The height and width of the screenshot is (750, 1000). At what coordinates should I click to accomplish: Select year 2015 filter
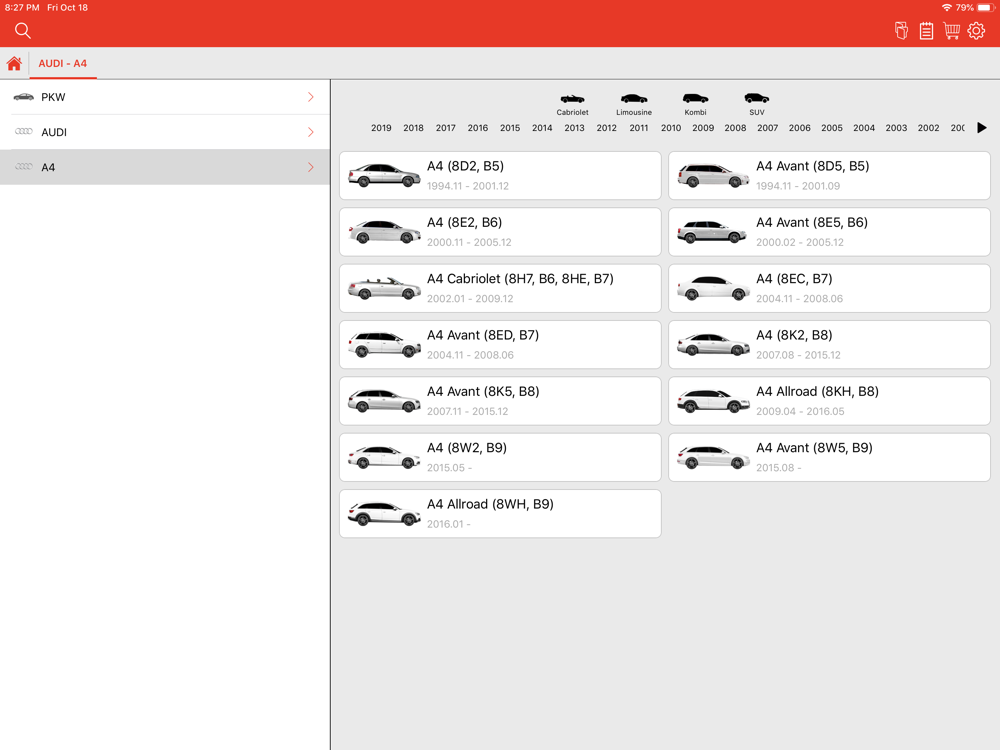[510, 128]
